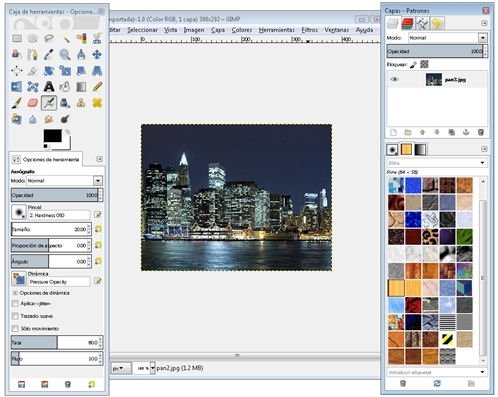498x397 pixels.
Task: Anchor the floating layer in Capas panel
Action: [x=466, y=132]
